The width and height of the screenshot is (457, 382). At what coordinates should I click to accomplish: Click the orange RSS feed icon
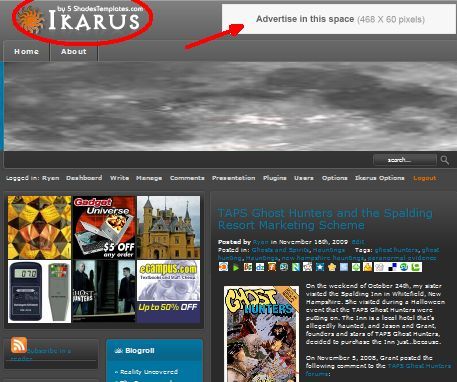(19, 345)
